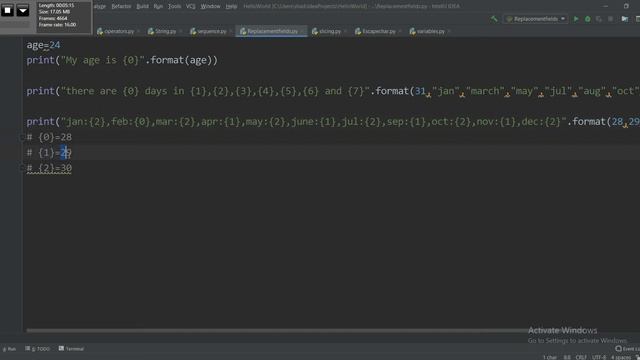Click the UTF-8 encoding indicator
The height and width of the screenshot is (360, 640).
[599, 357]
